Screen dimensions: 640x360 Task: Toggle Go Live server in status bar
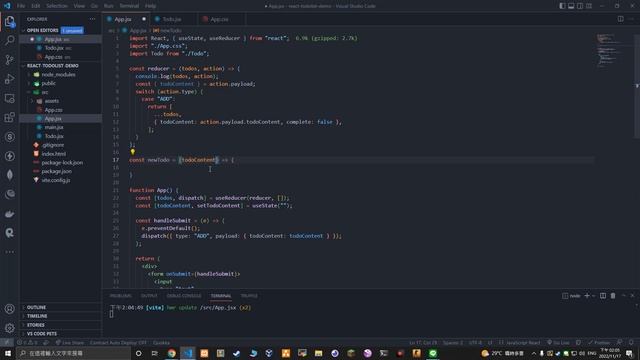click(x=558, y=342)
